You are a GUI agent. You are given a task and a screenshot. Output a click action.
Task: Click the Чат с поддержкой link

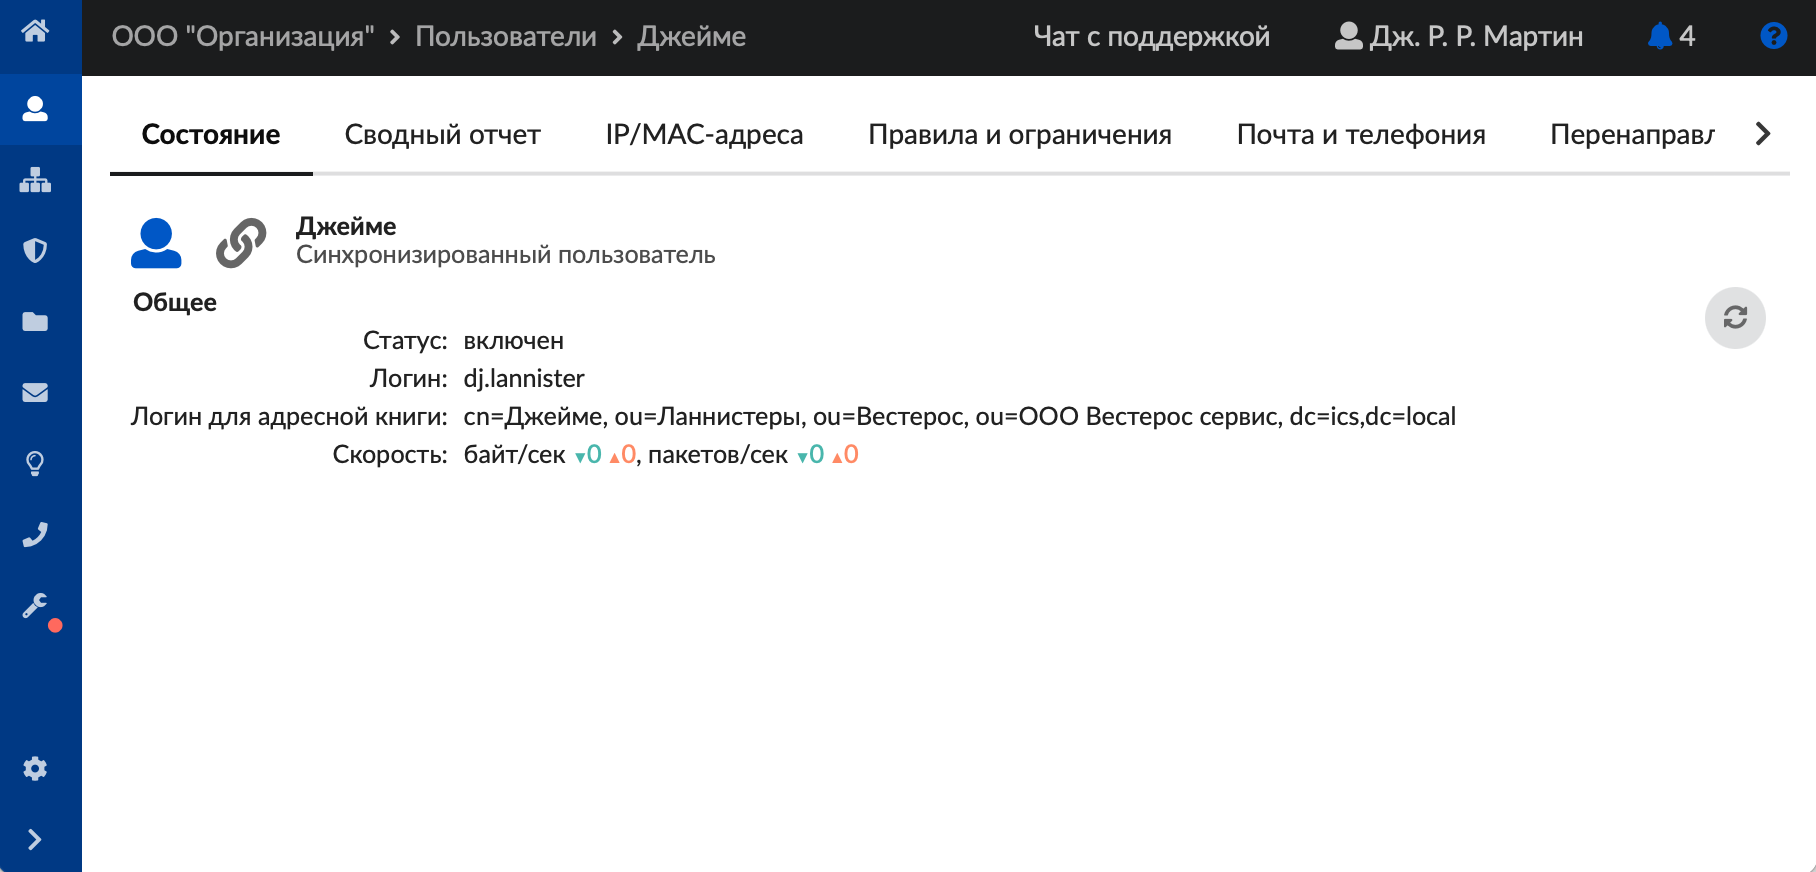tap(1151, 37)
